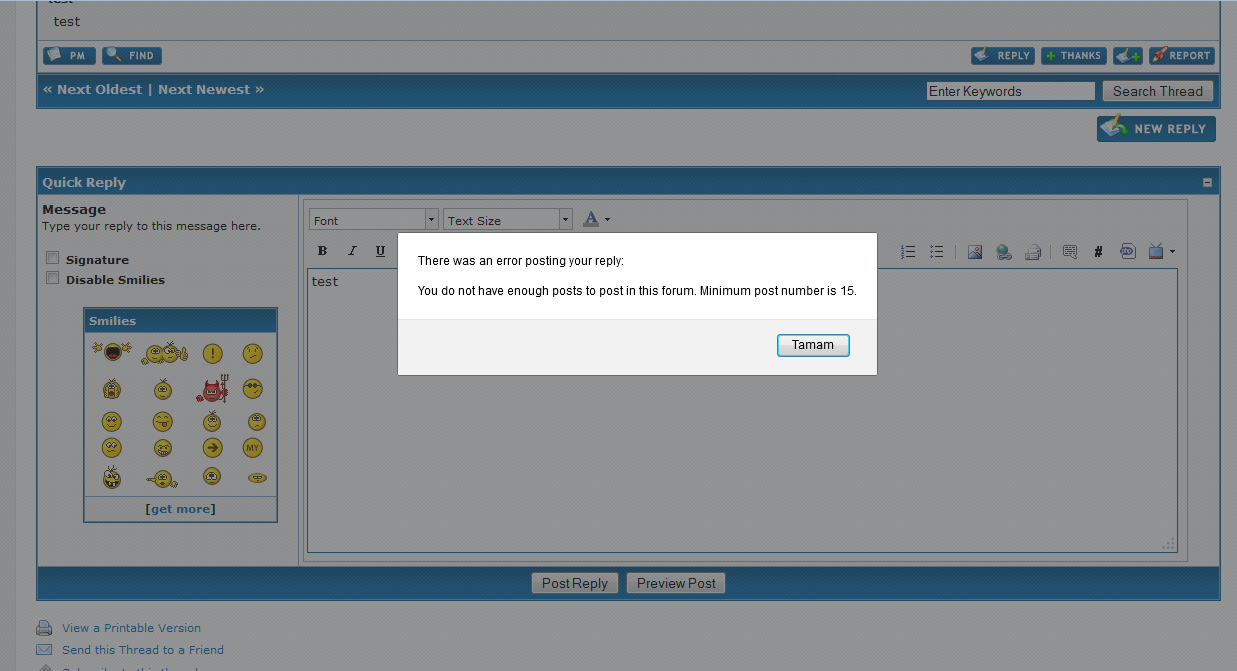Click the font color letter A icon
The width and height of the screenshot is (1237, 671).
click(x=590, y=219)
